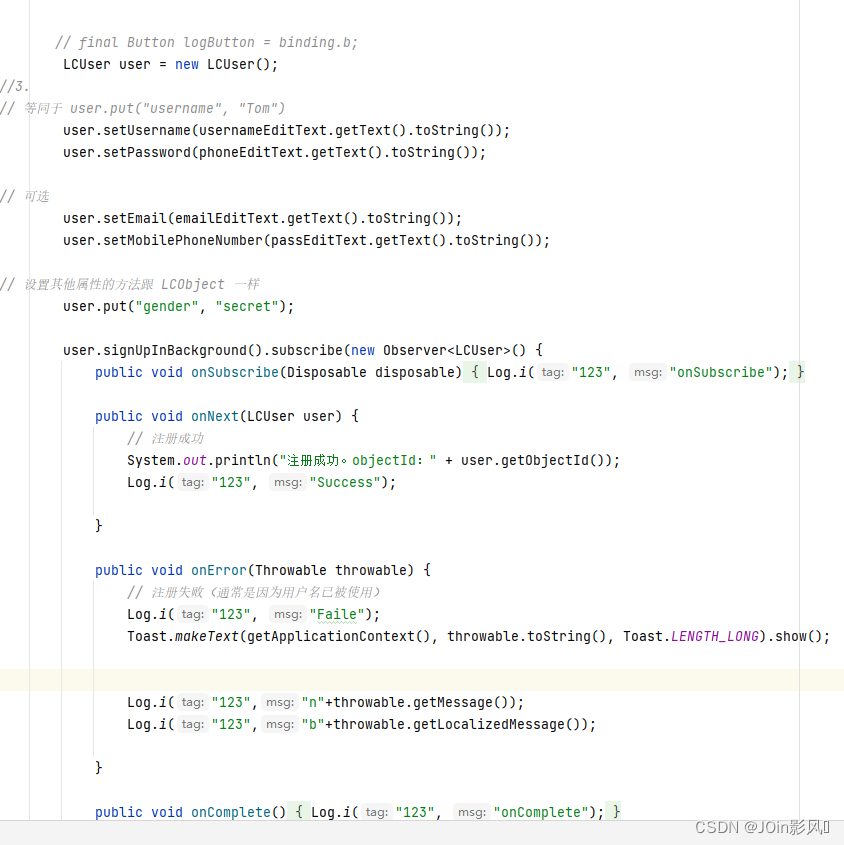Screen dimensions: 844x845
Task: Click the onError method name
Action: pos(218,570)
